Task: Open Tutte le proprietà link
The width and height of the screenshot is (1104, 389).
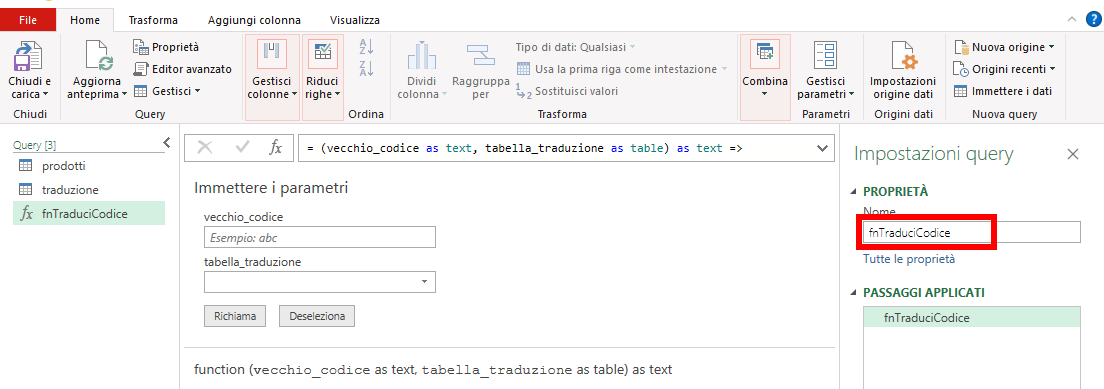Action: pyautogui.click(x=909, y=259)
